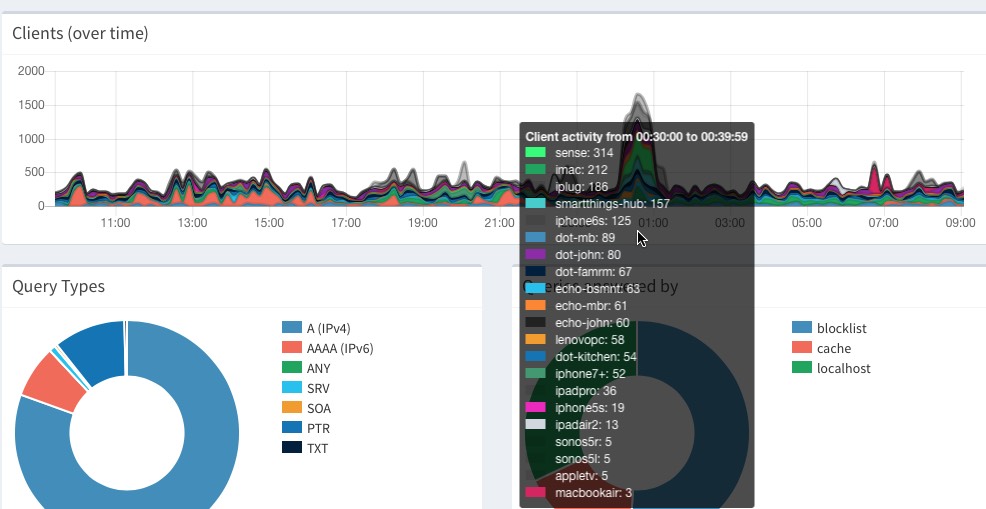Viewport: 986px width, 509px height.
Task: Click the "iphone6s: 125" tooltip row
Action: tap(578, 221)
